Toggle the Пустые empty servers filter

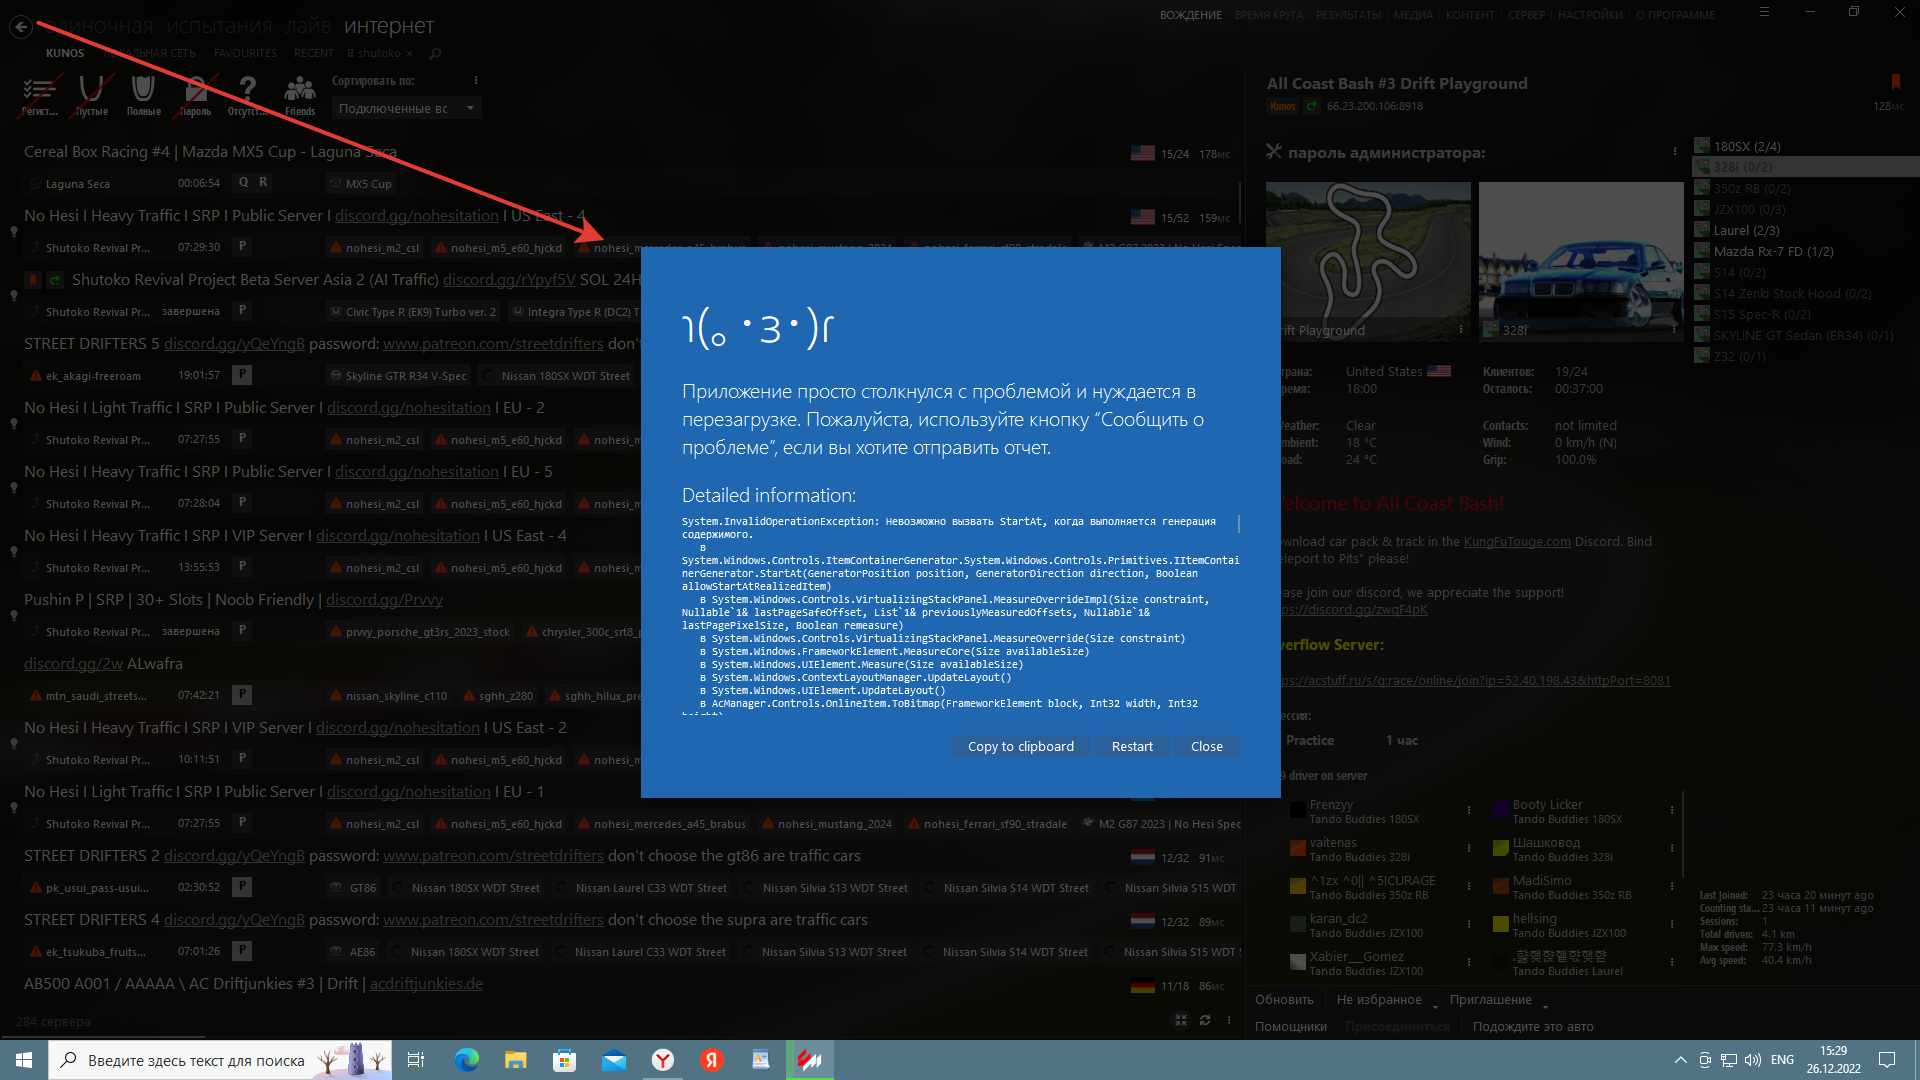tap(91, 96)
